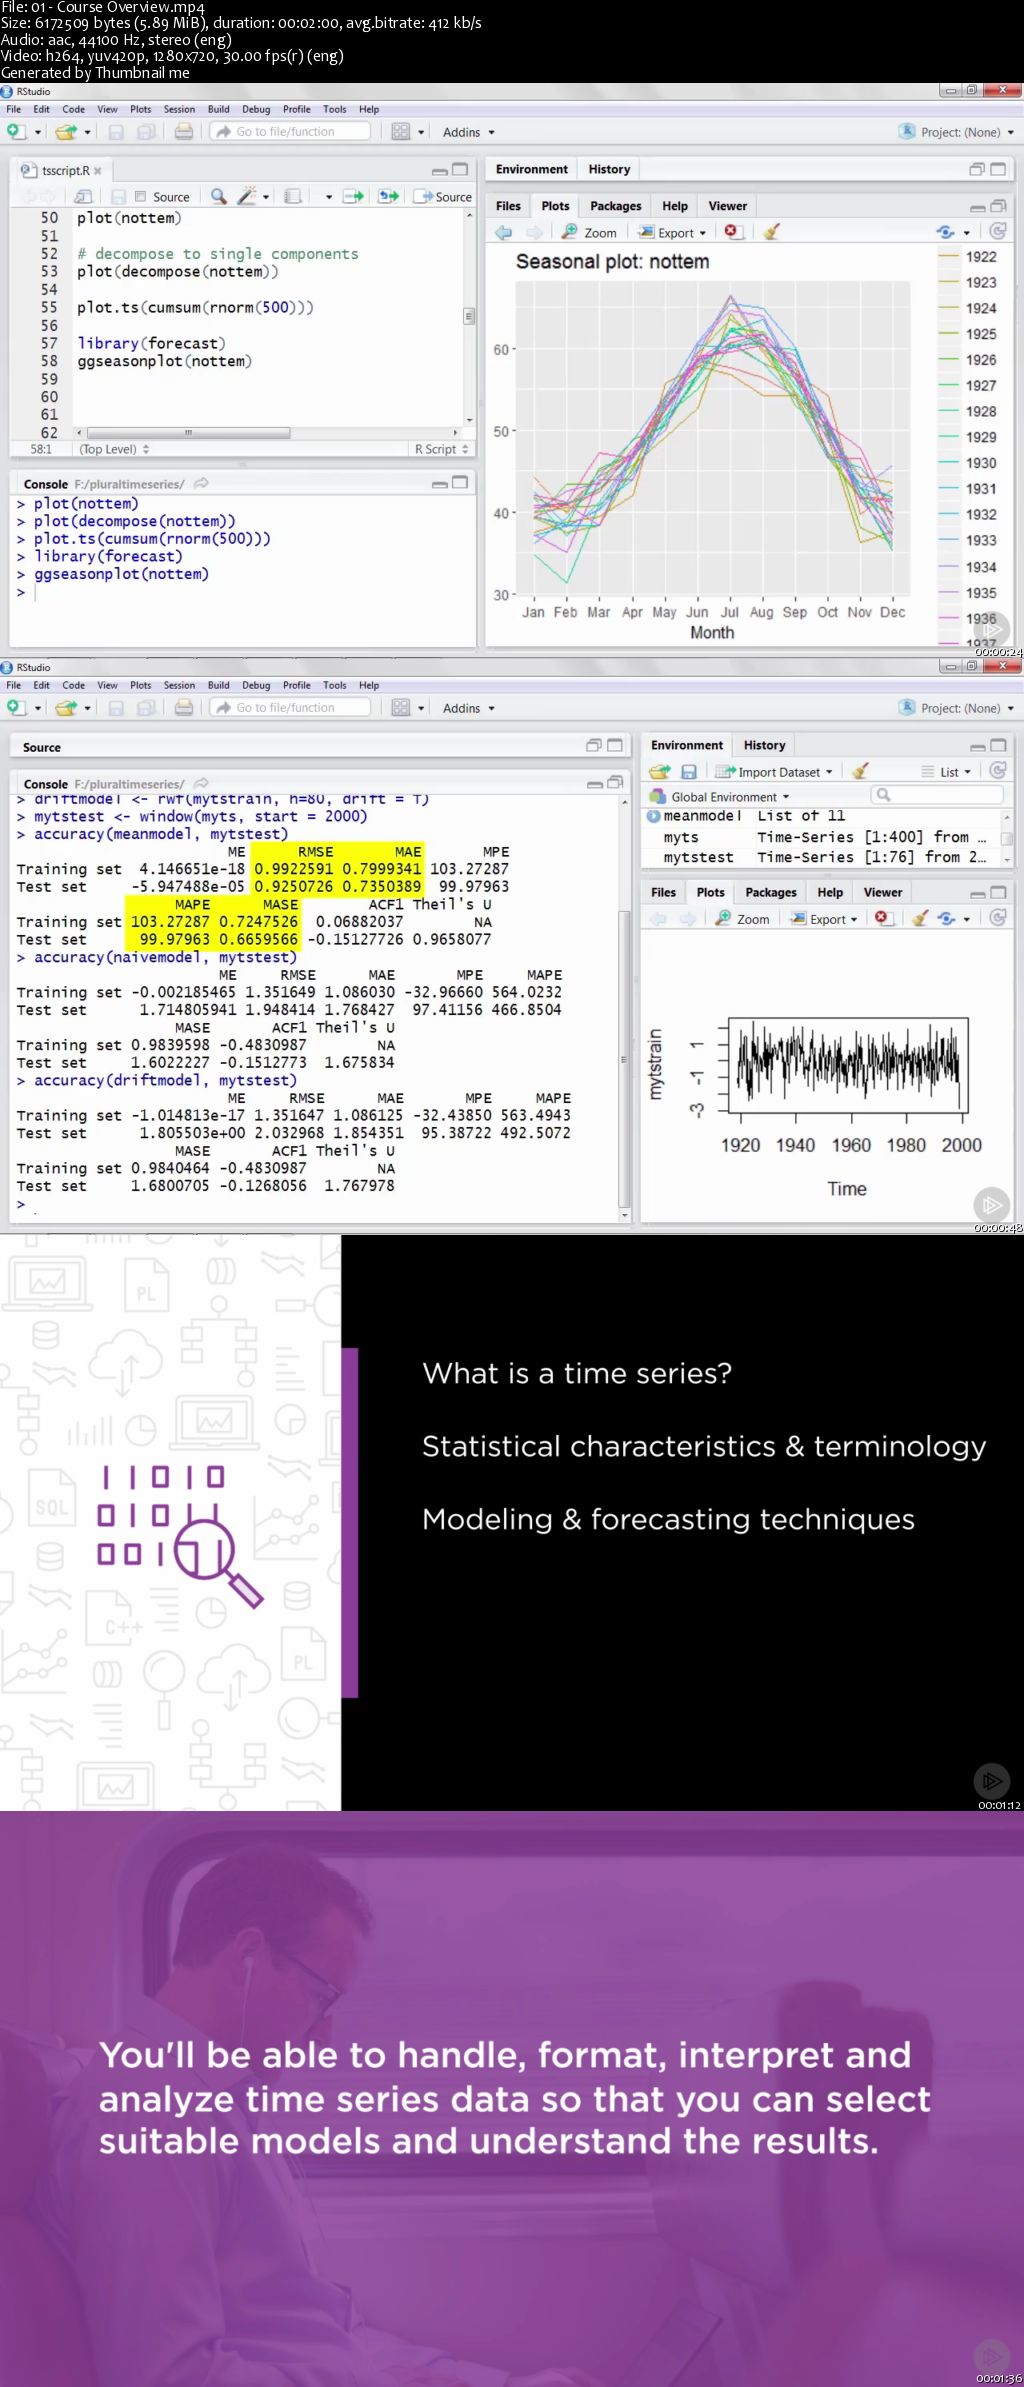Remove current plot in Seasonal plot pane
Image resolution: width=1024 pixels, height=2387 pixels.
coord(732,232)
